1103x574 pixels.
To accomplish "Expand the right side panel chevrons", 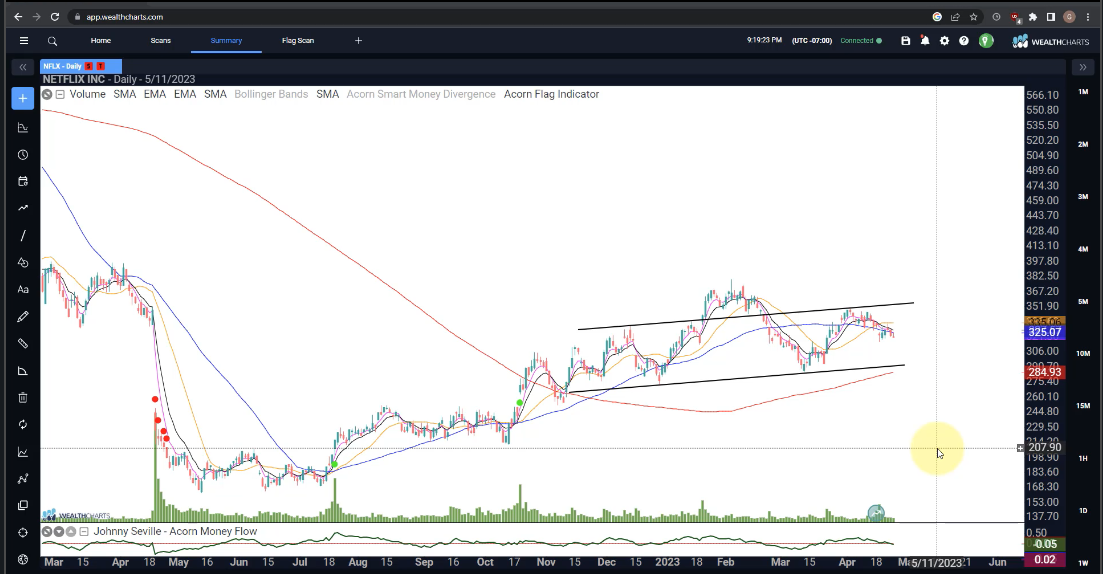I will pyautogui.click(x=1083, y=67).
